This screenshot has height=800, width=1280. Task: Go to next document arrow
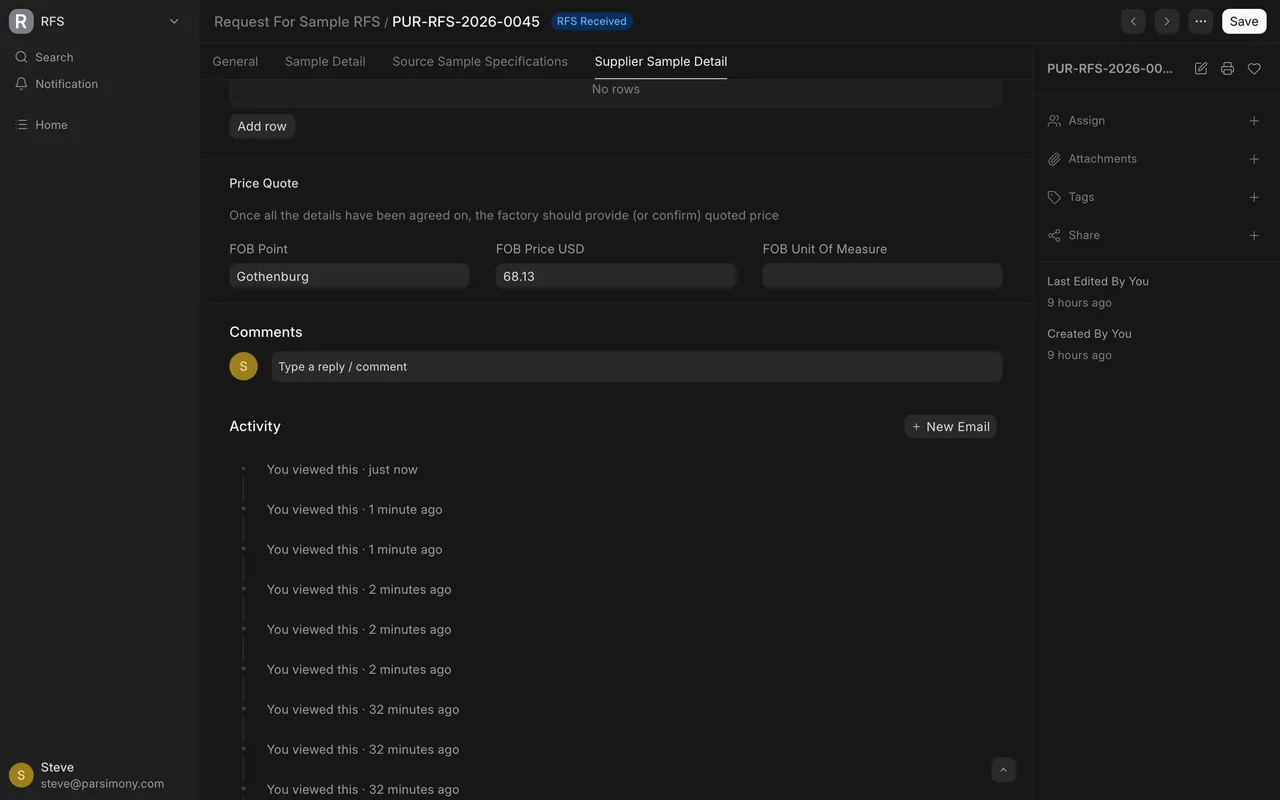click(x=1166, y=21)
